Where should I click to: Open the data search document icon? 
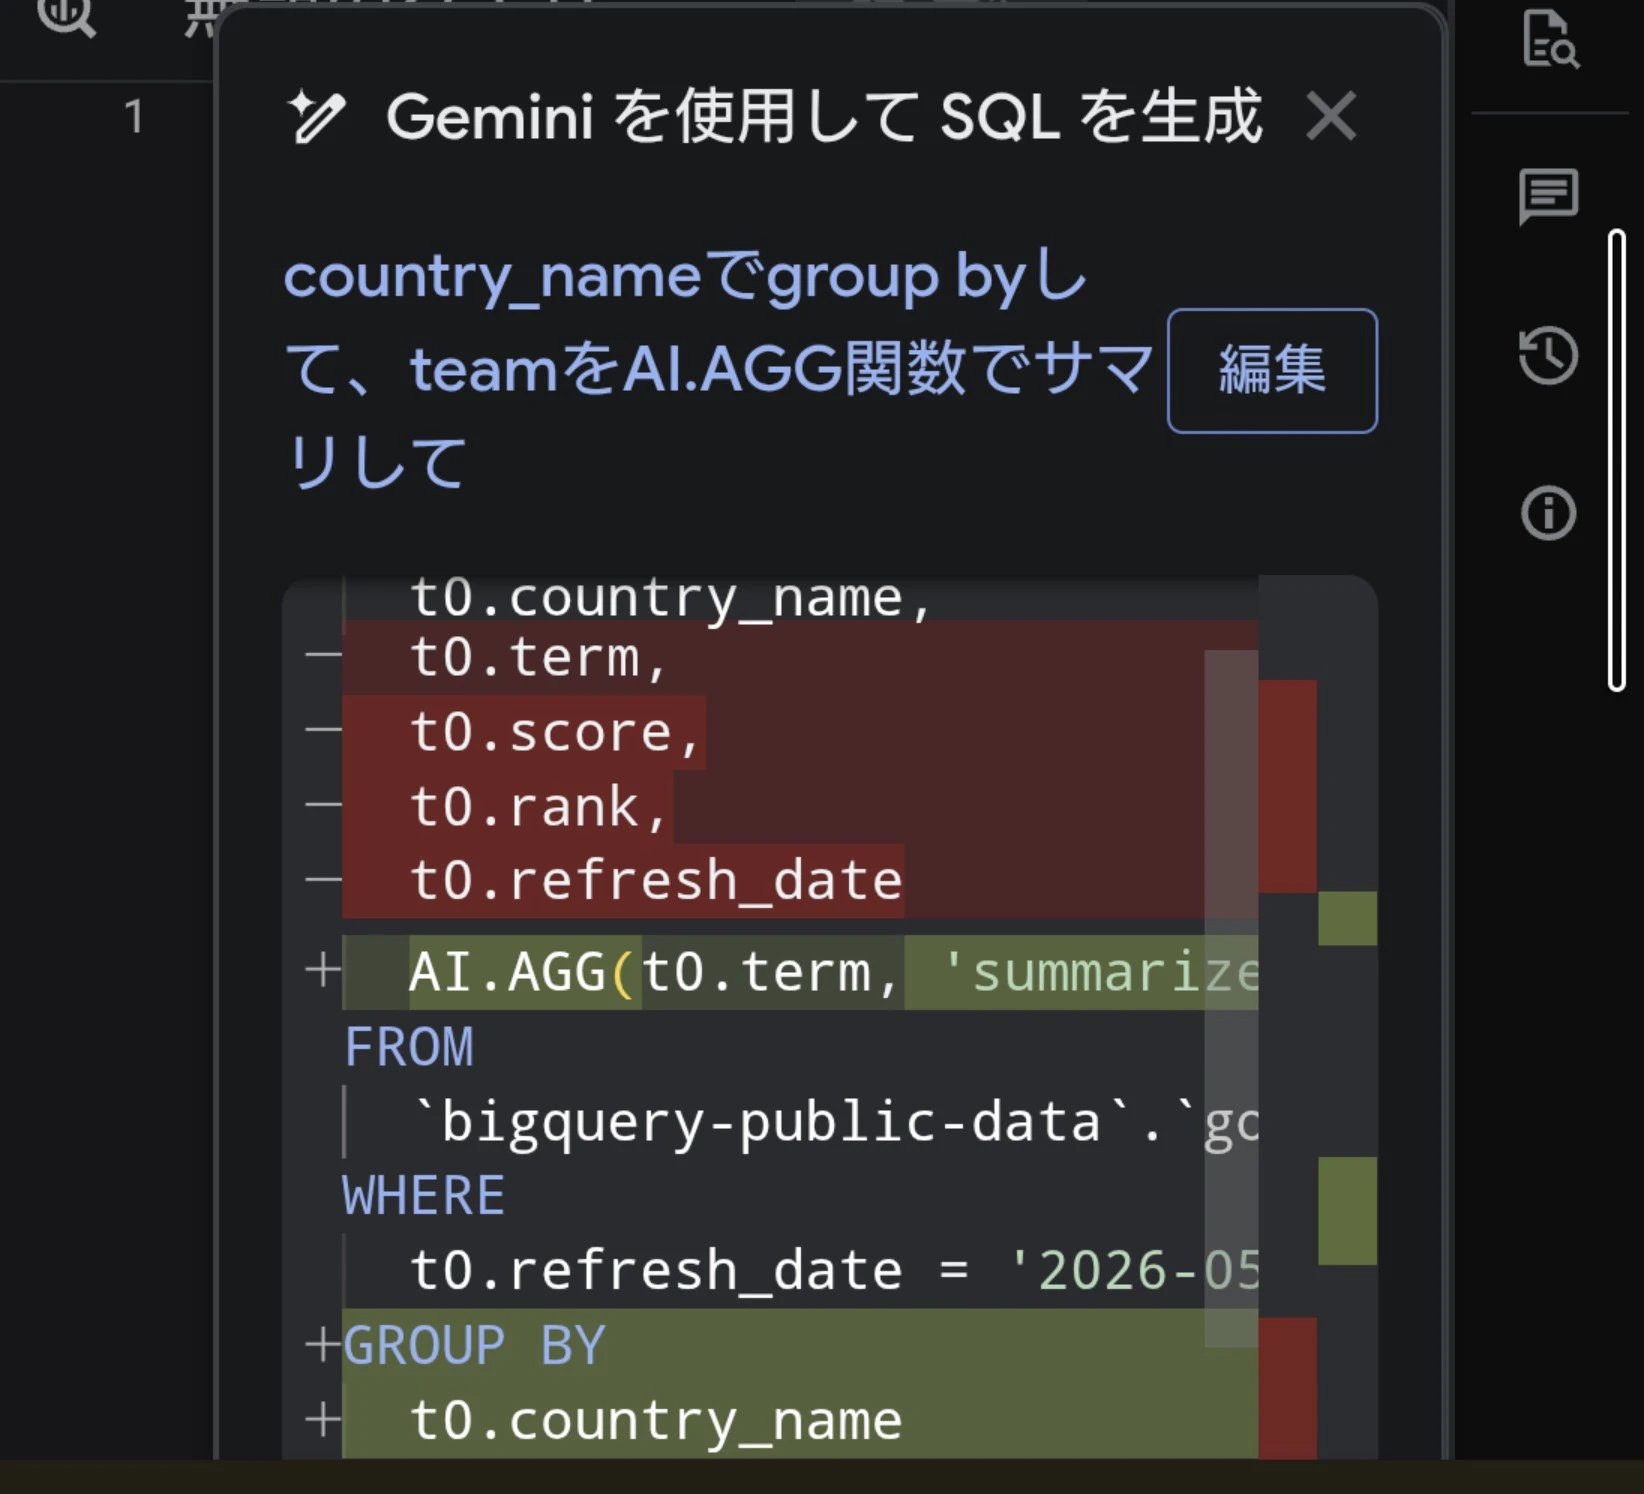(1549, 39)
